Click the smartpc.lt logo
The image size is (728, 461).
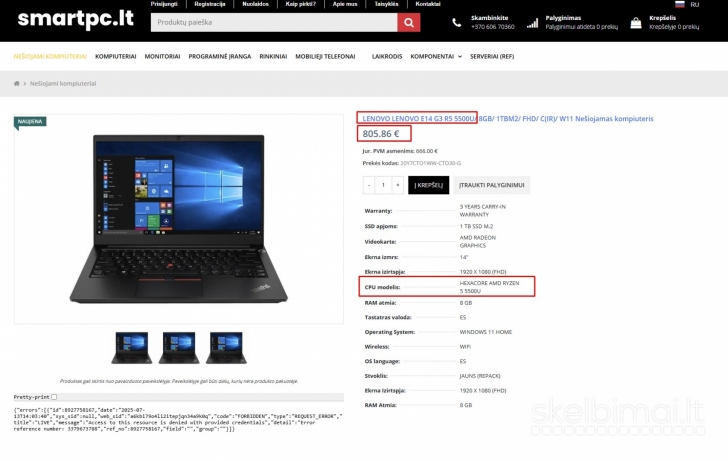76,19
